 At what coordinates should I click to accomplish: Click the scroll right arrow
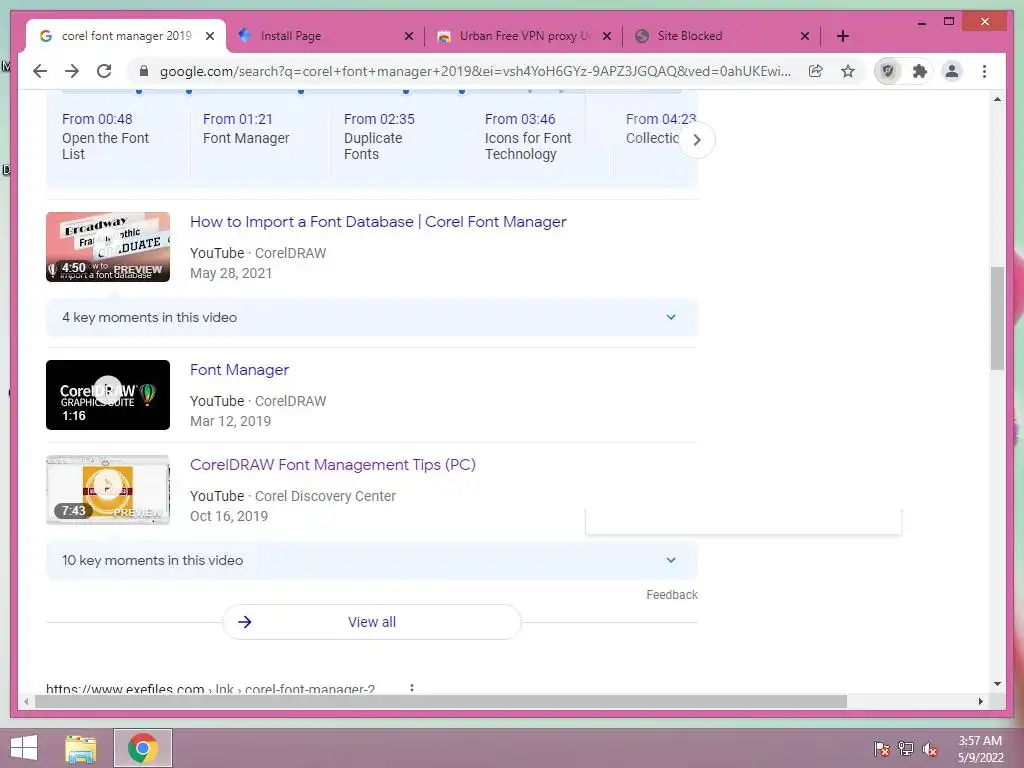[980, 701]
